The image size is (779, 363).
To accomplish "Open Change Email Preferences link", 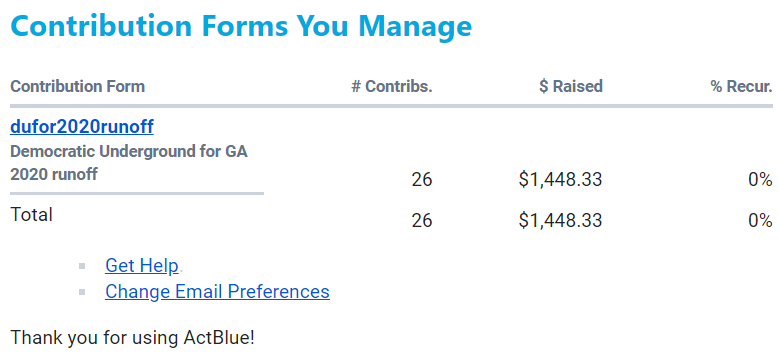I will tap(217, 291).
